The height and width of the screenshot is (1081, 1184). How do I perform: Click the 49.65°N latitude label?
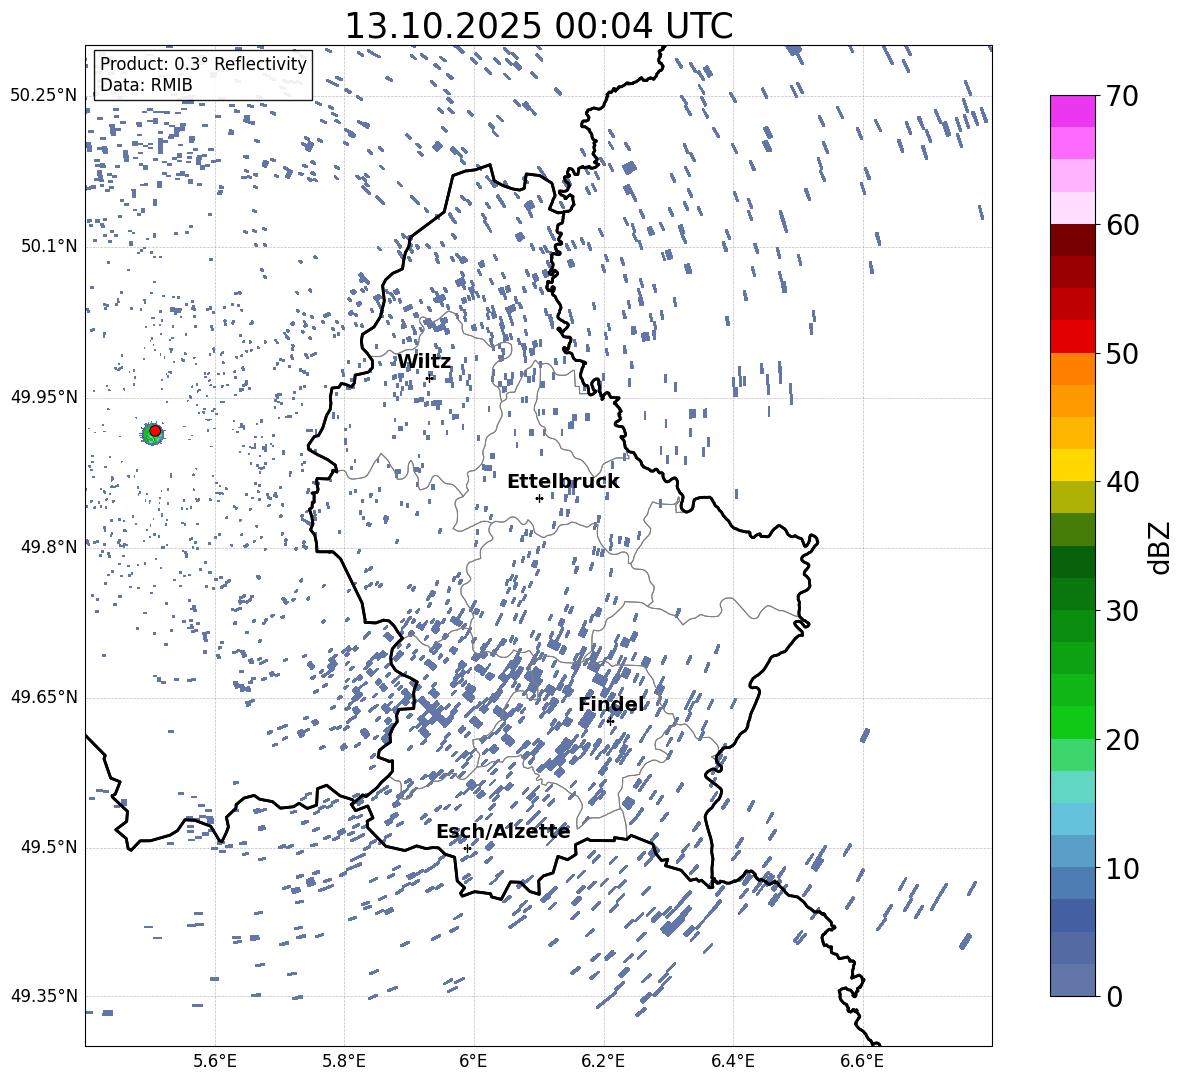(44, 696)
